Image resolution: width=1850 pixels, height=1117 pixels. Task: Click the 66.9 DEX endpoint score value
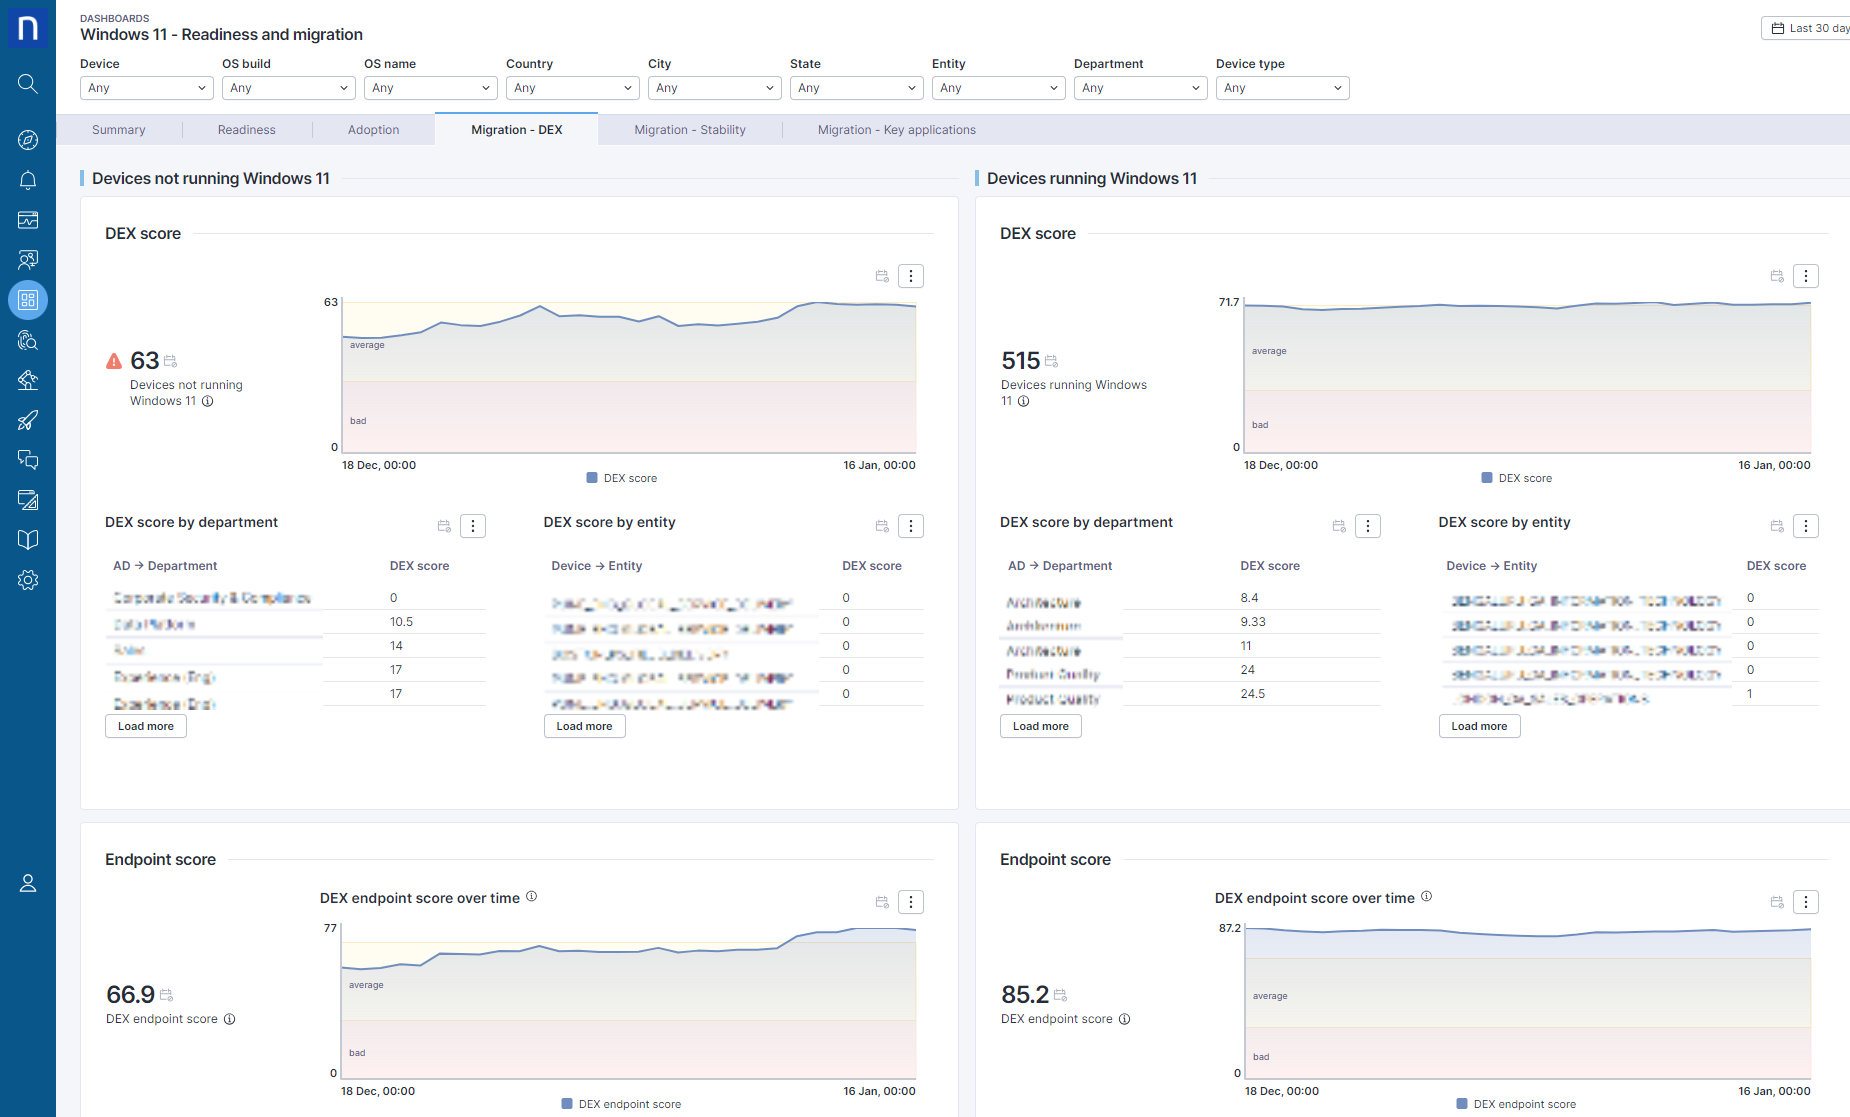coord(131,994)
